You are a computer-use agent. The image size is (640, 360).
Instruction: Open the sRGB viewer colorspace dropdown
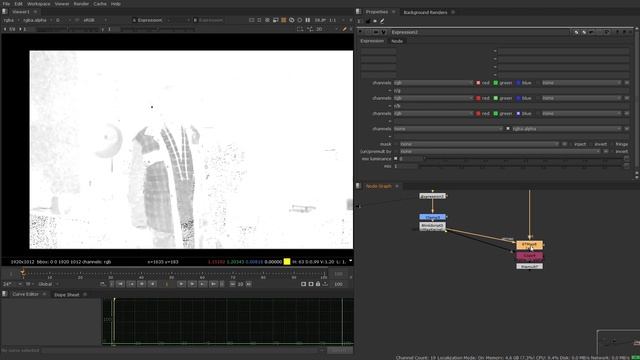pyautogui.click(x=94, y=20)
